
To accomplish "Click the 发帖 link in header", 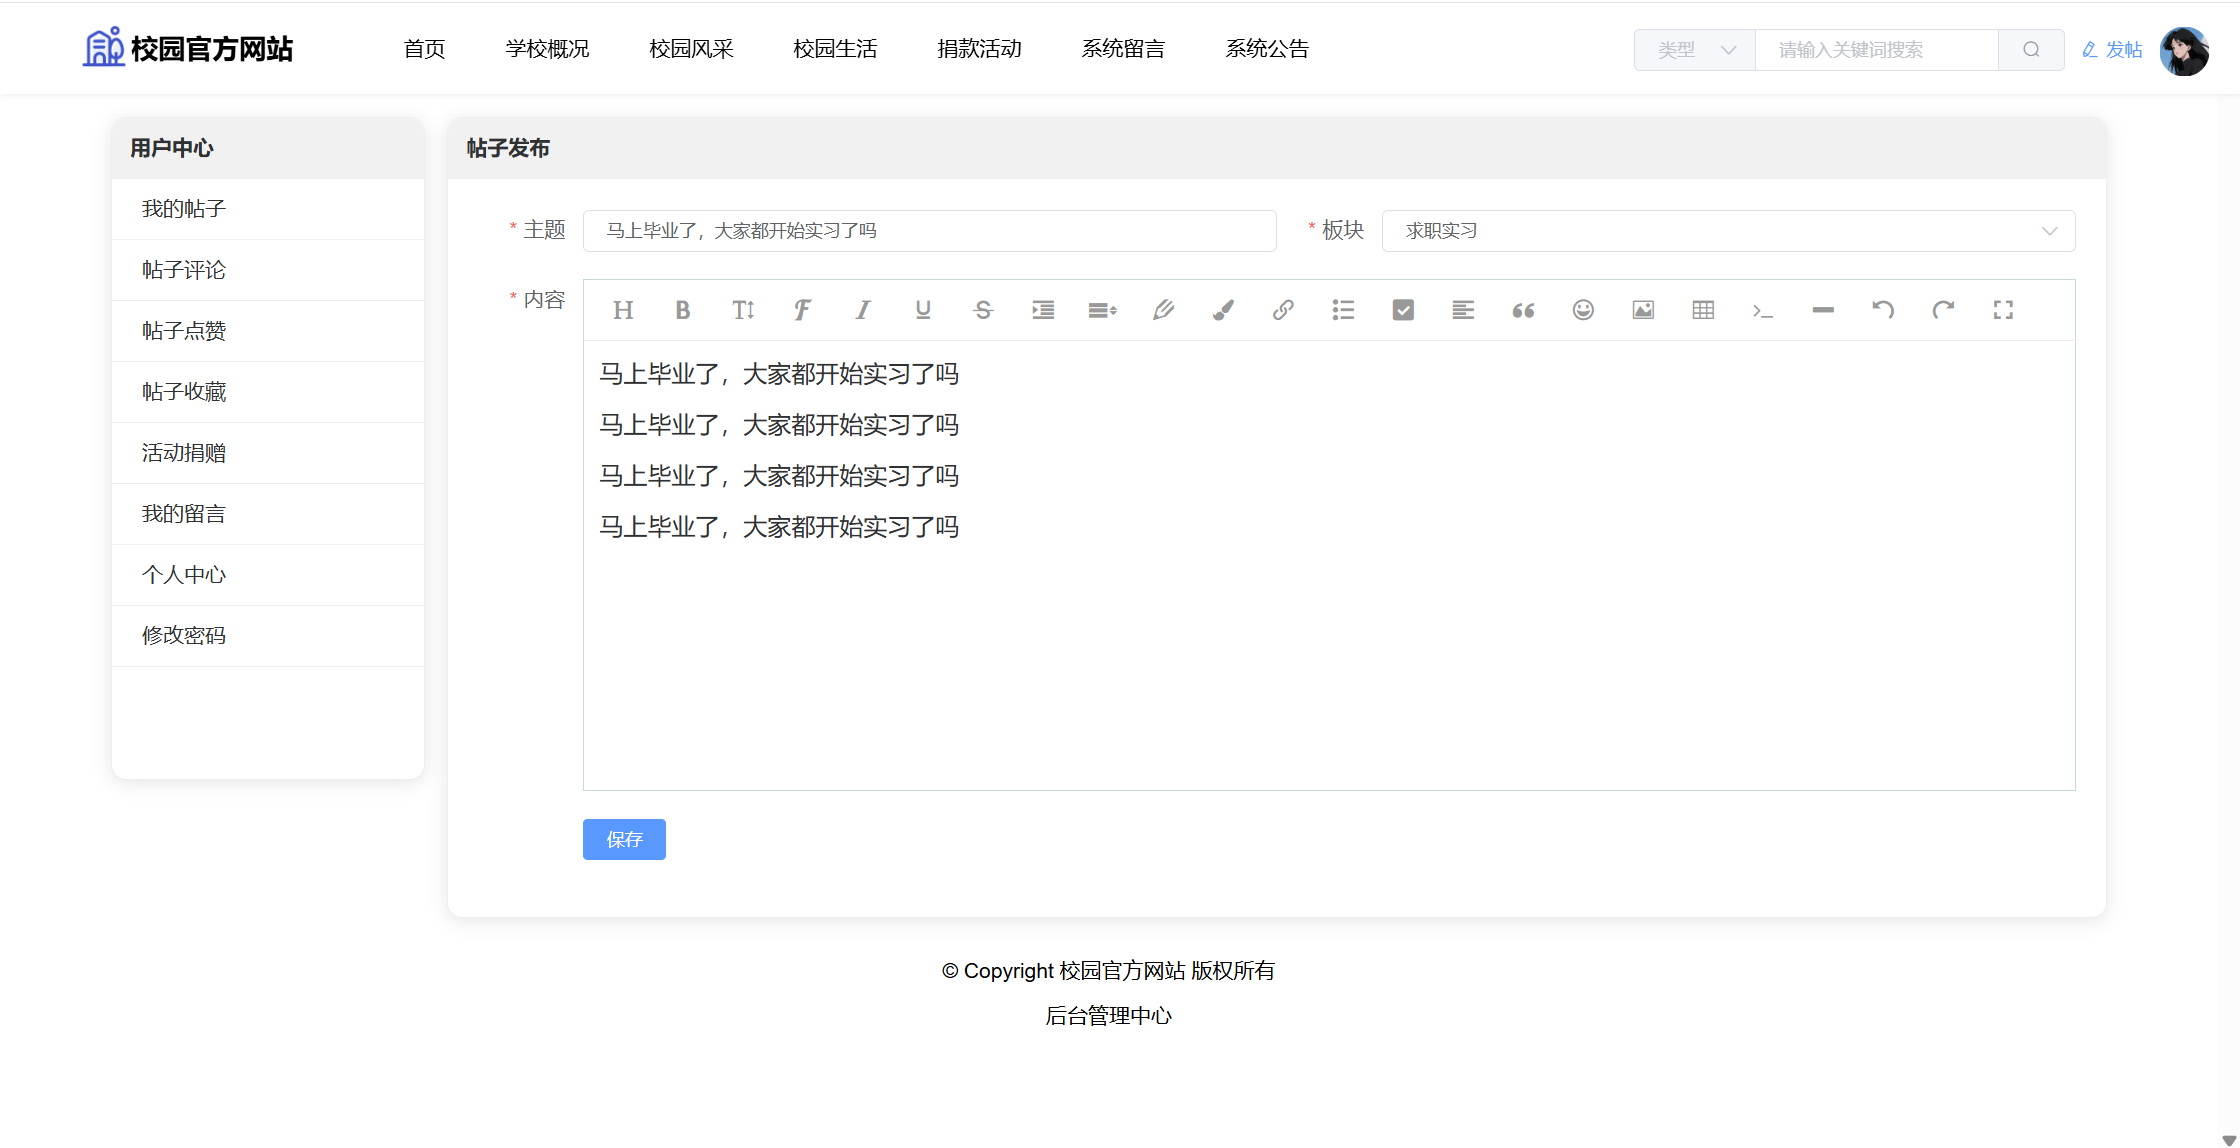I will click(x=2112, y=50).
